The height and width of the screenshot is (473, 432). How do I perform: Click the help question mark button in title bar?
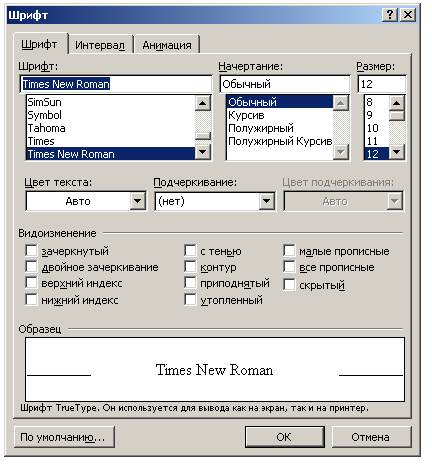click(x=390, y=15)
